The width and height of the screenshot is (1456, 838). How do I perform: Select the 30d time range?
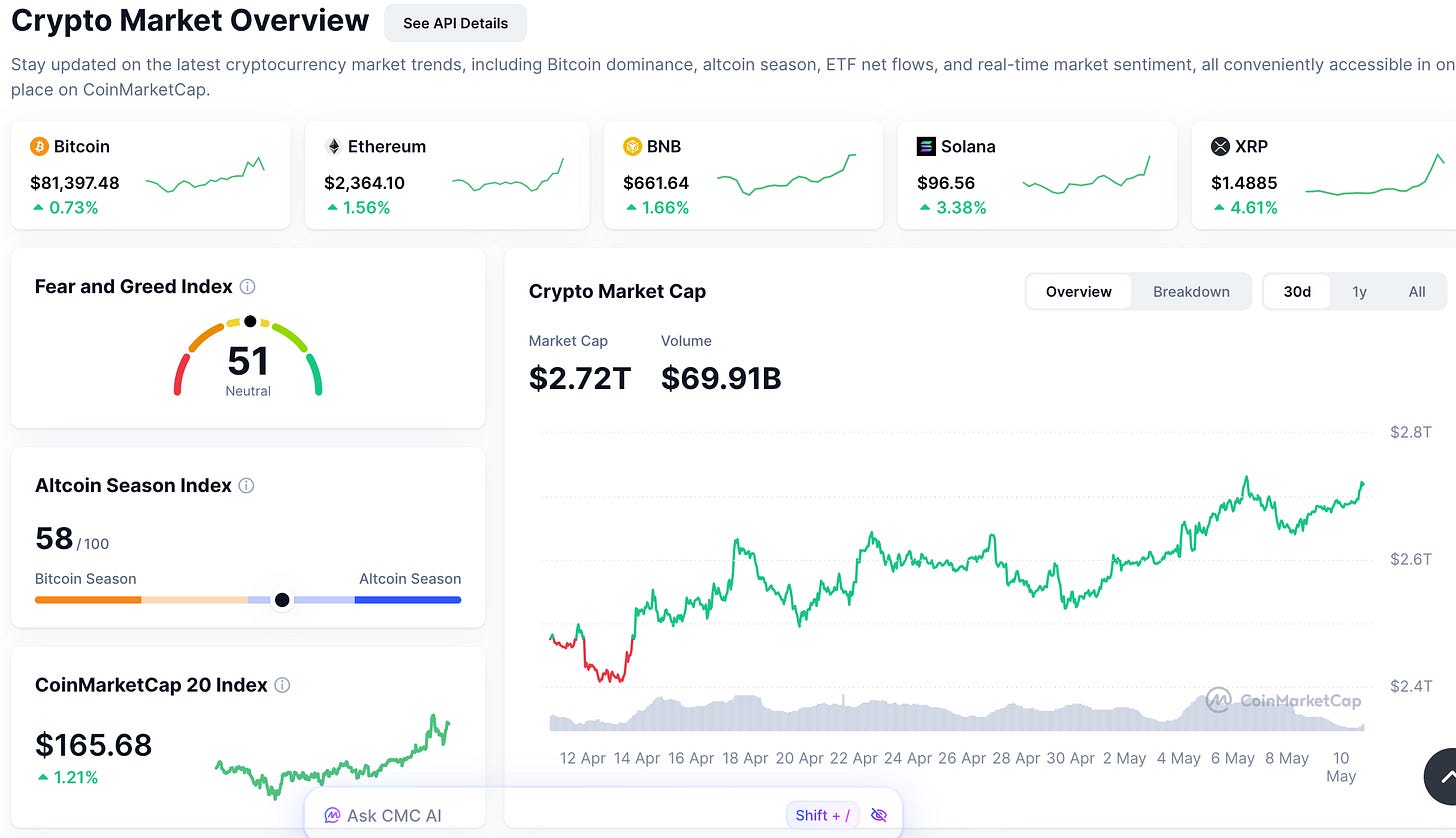[1297, 292]
